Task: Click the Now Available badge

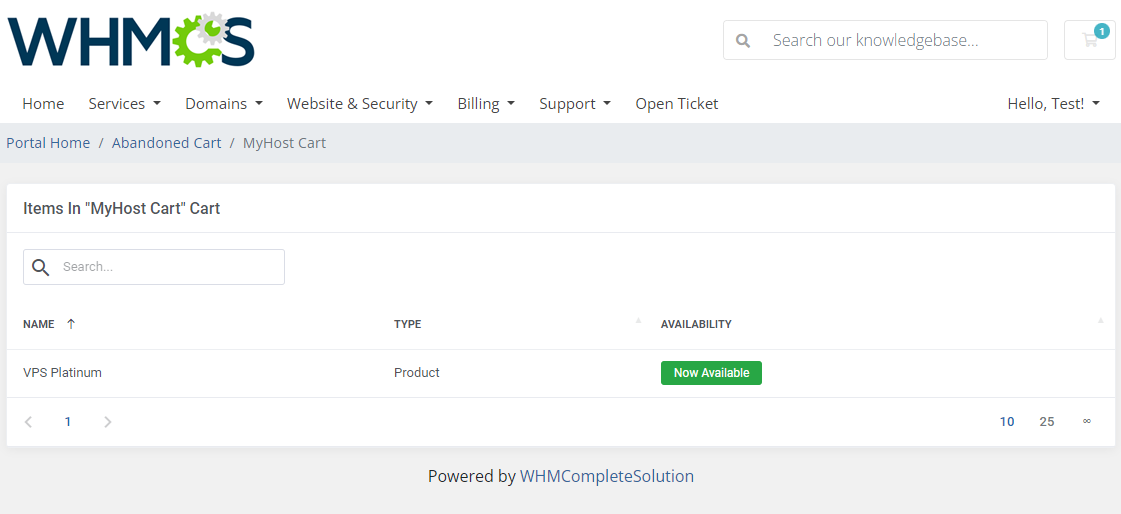Action: (711, 373)
